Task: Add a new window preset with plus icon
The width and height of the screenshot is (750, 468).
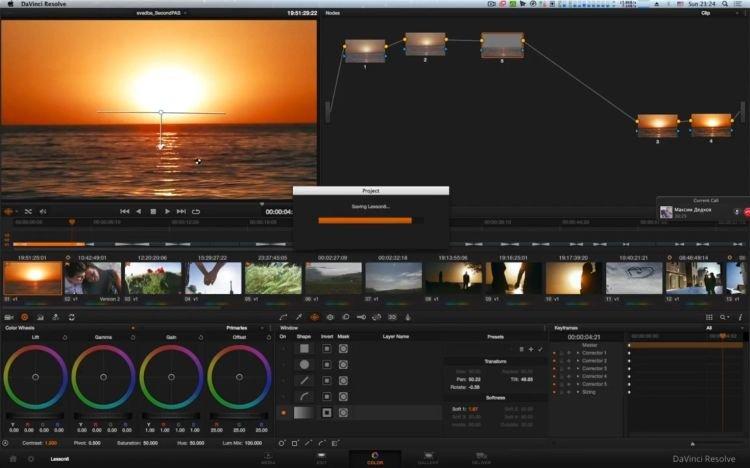Action: [x=531, y=349]
